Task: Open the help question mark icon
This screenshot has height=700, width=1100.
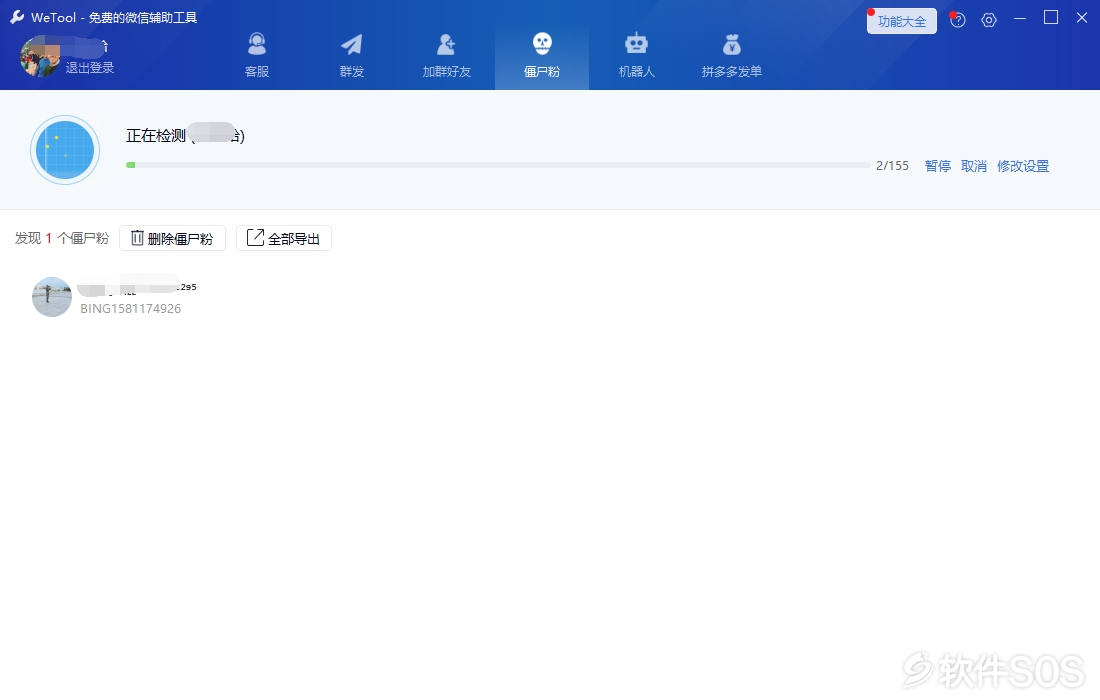Action: point(958,20)
